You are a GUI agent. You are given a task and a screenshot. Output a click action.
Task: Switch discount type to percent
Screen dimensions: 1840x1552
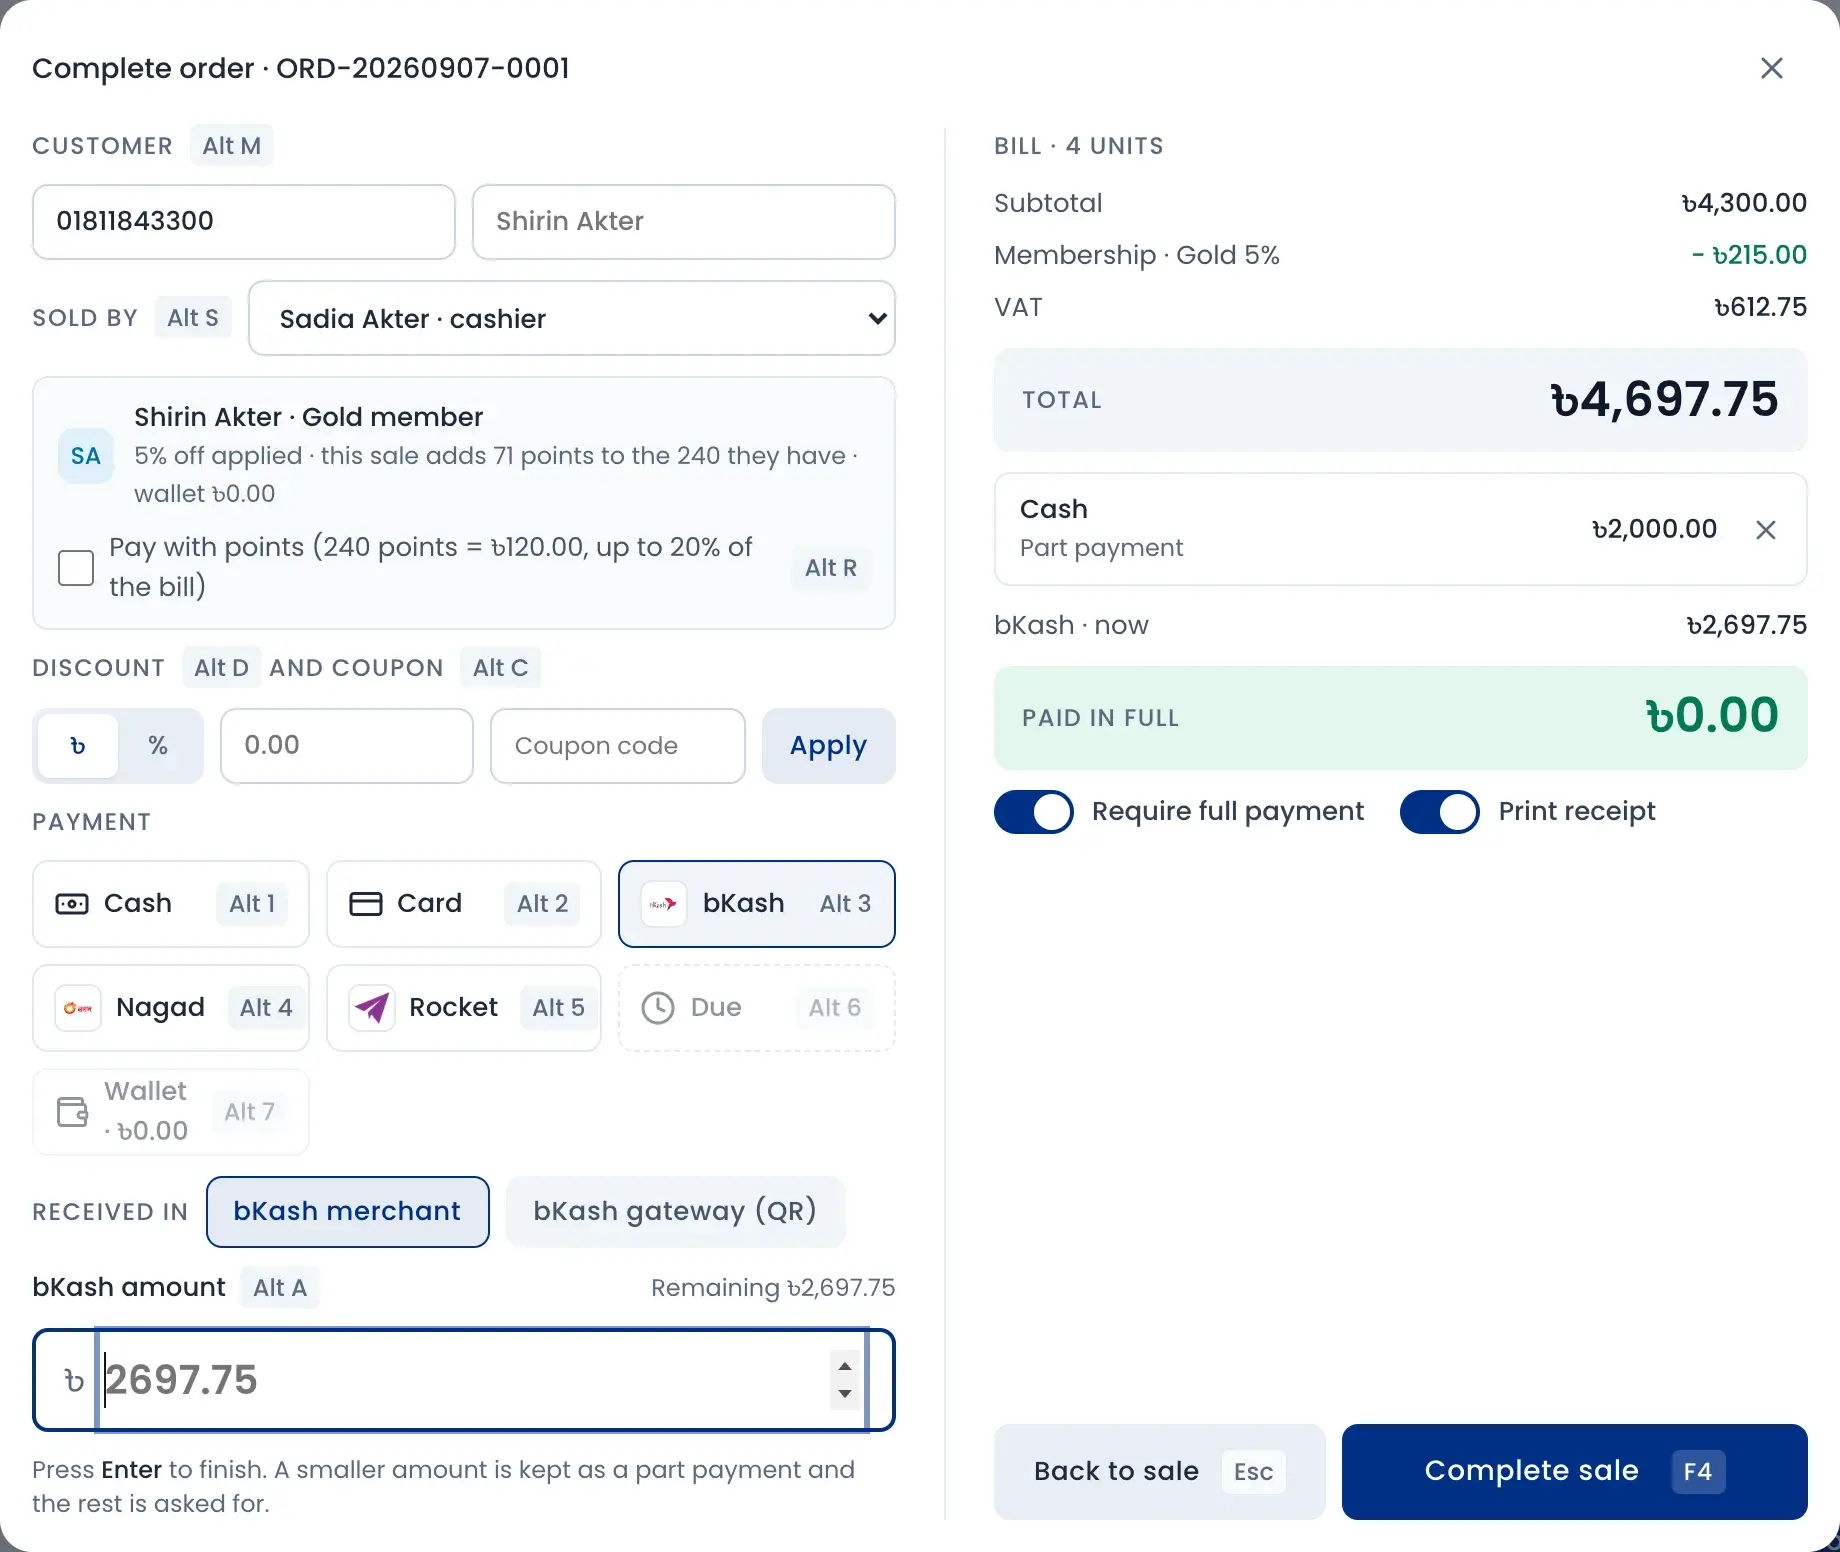pyautogui.click(x=158, y=746)
